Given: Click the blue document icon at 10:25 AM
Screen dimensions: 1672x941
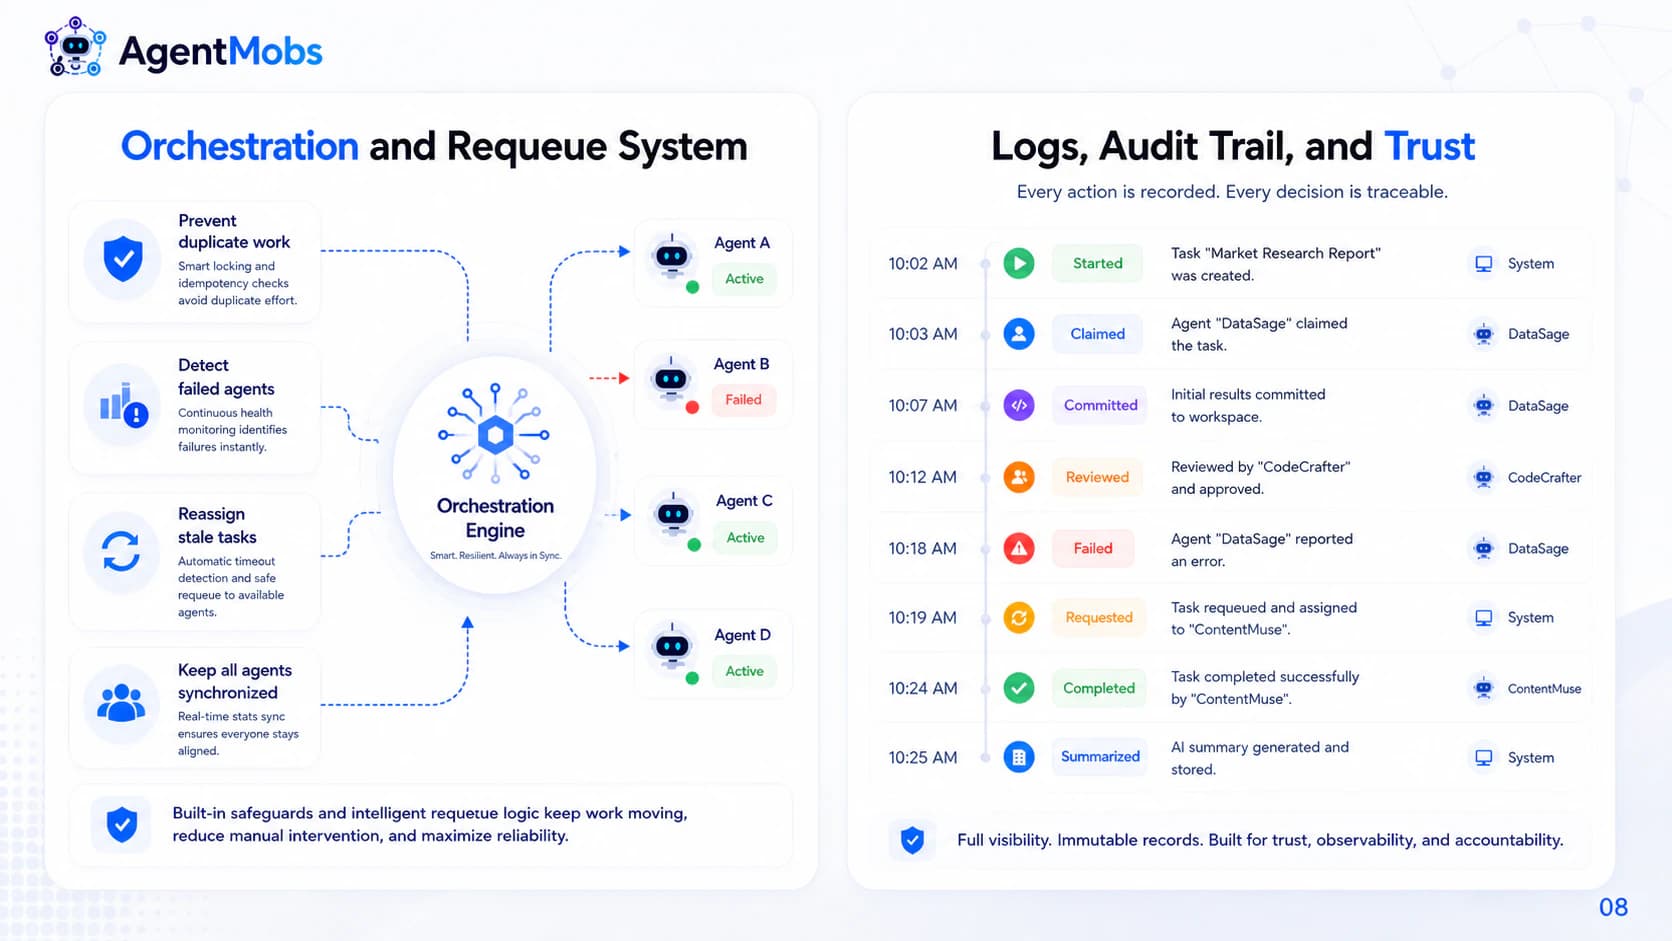Looking at the screenshot, I should click(x=1019, y=757).
